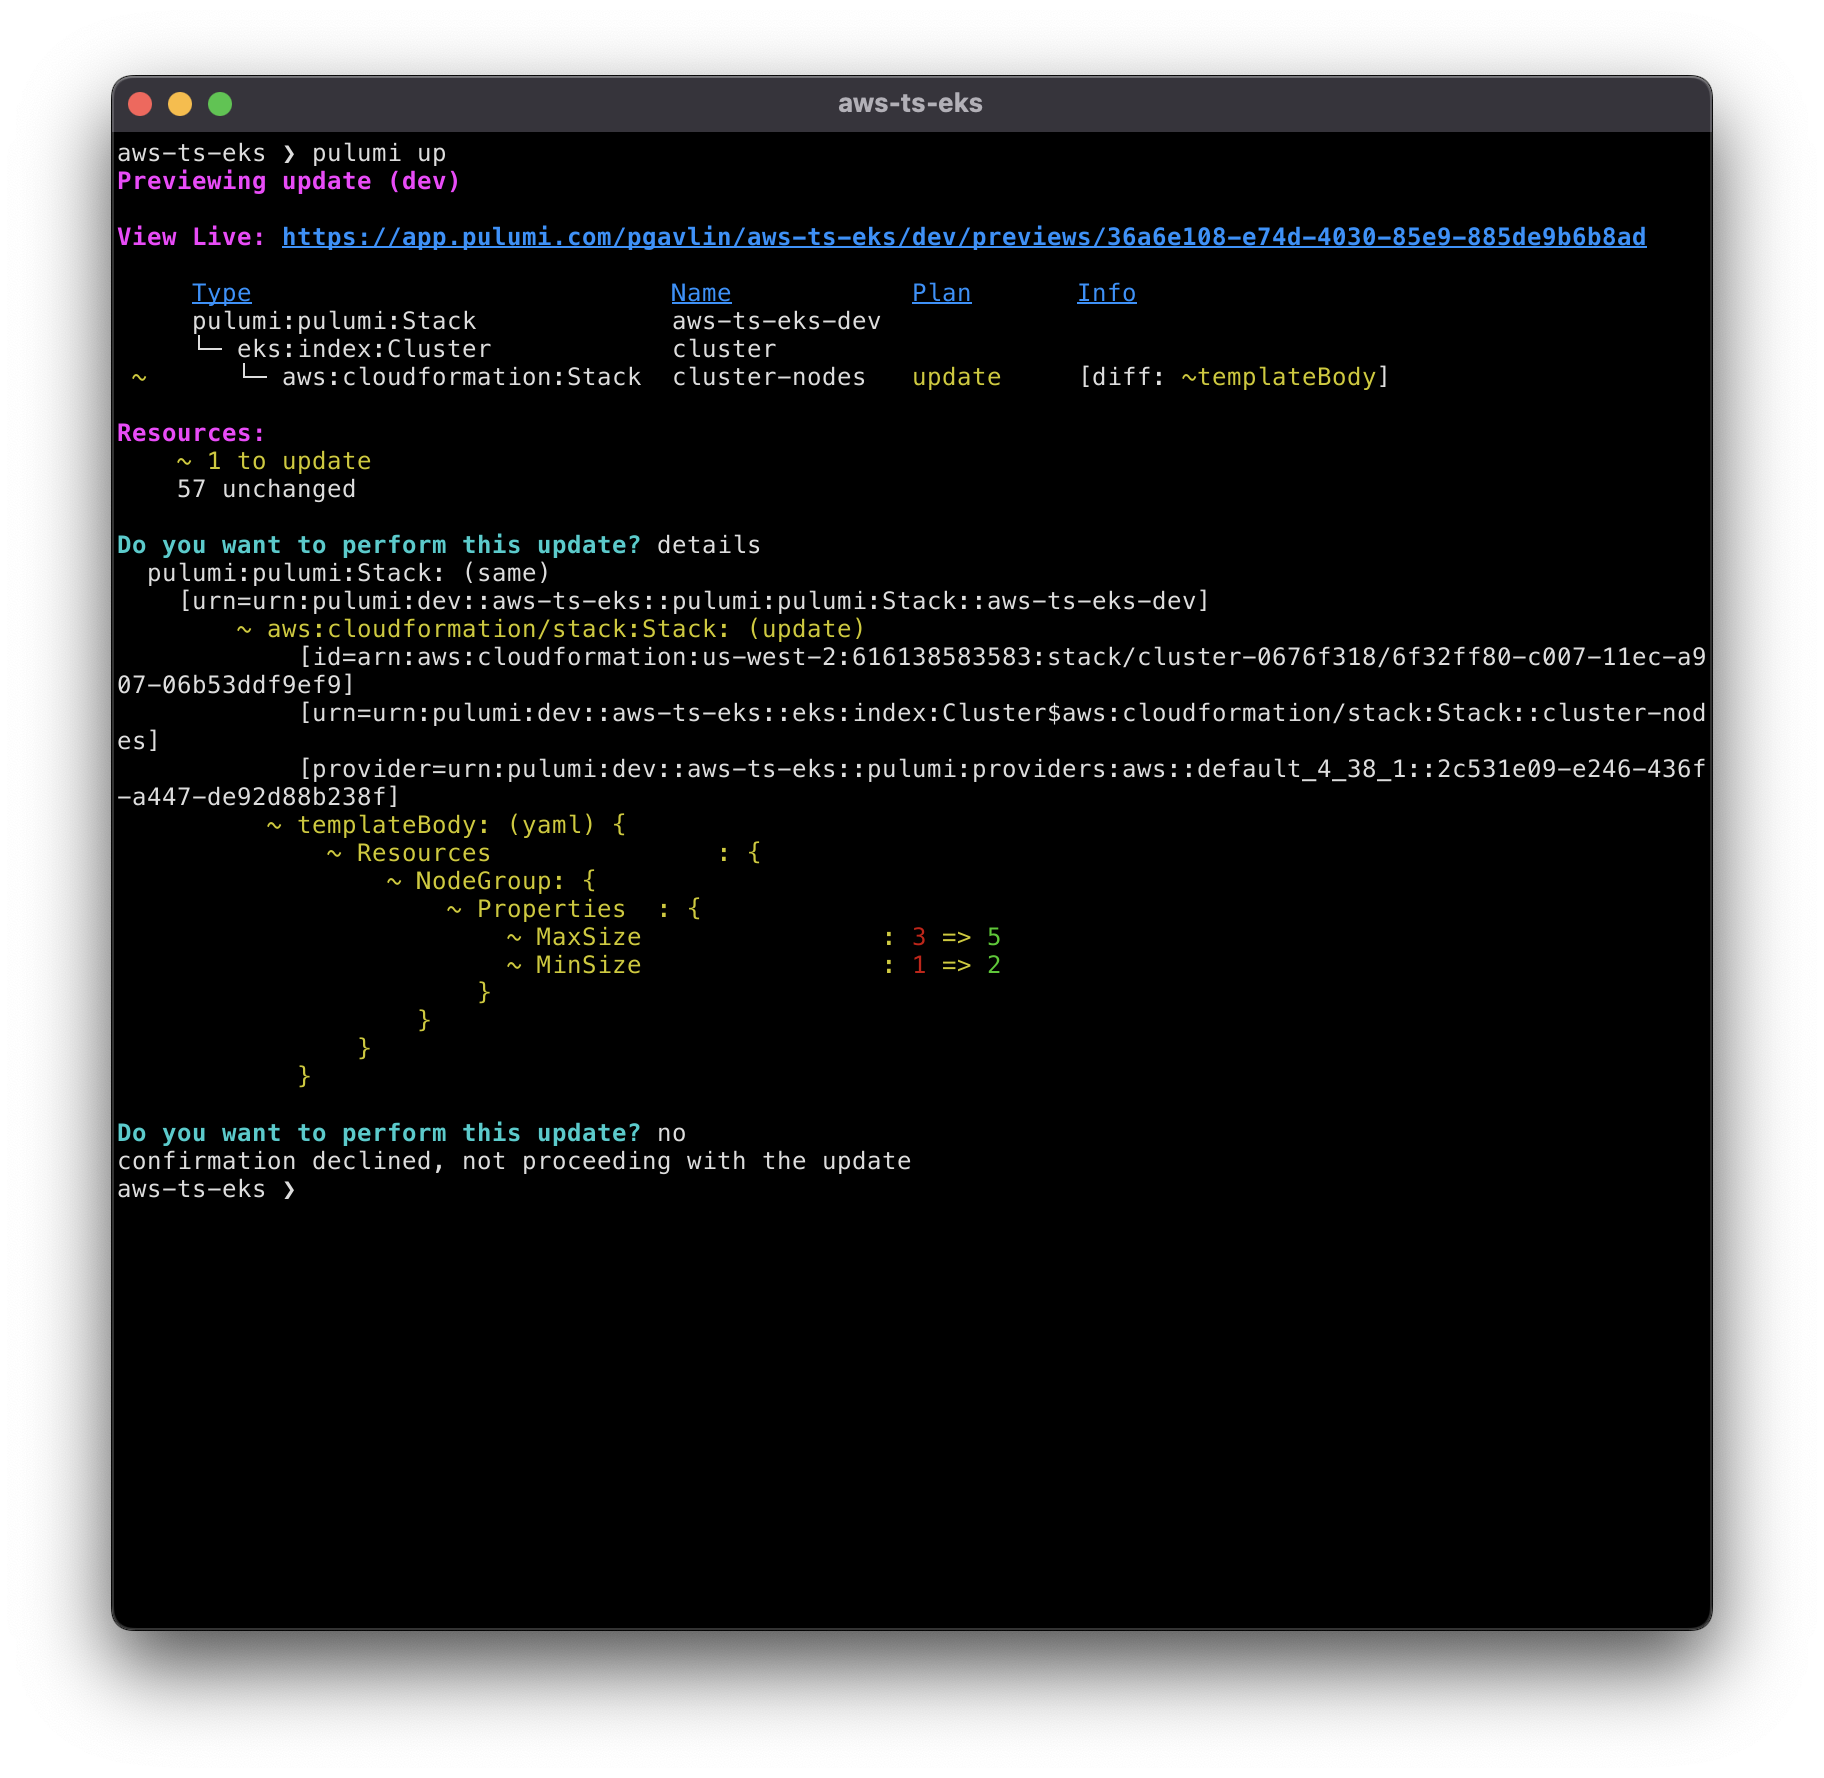Click the Plan column header

point(941,293)
